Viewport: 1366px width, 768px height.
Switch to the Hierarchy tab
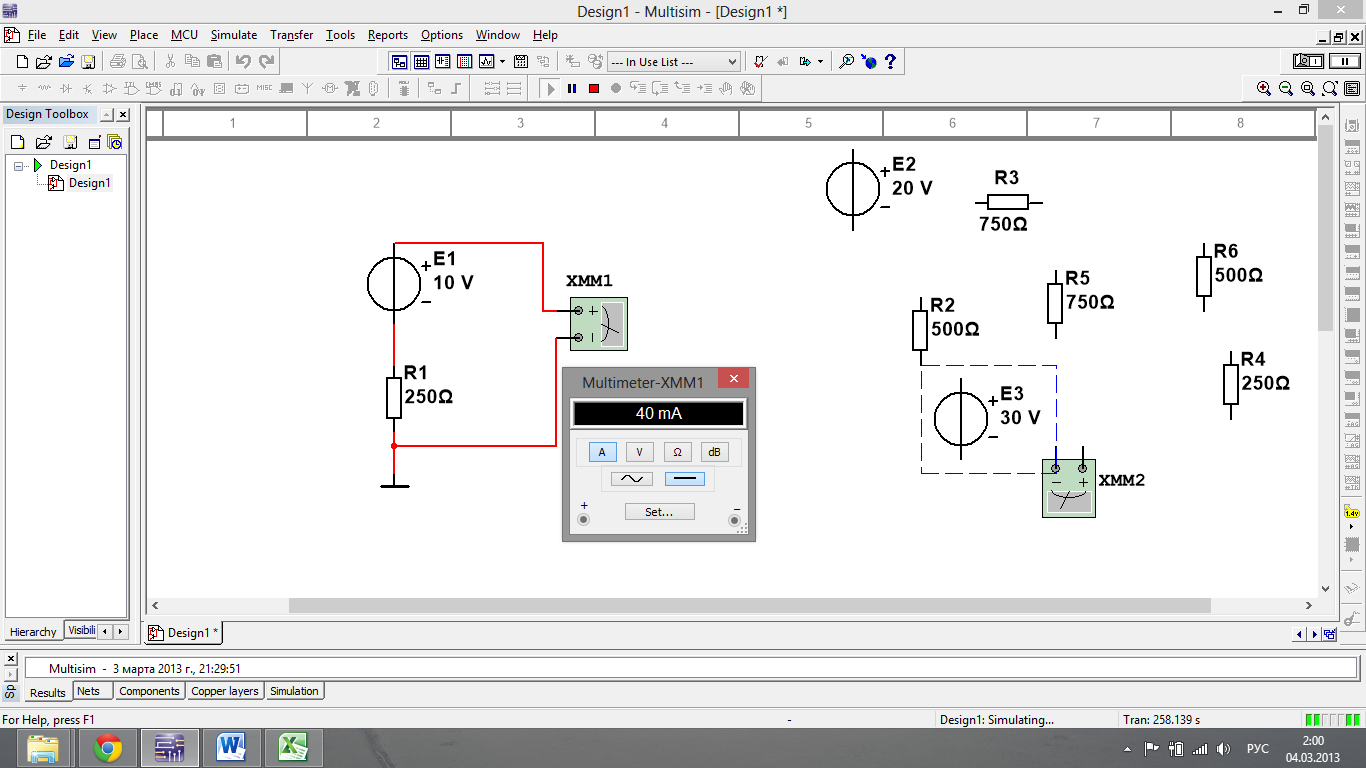point(33,632)
